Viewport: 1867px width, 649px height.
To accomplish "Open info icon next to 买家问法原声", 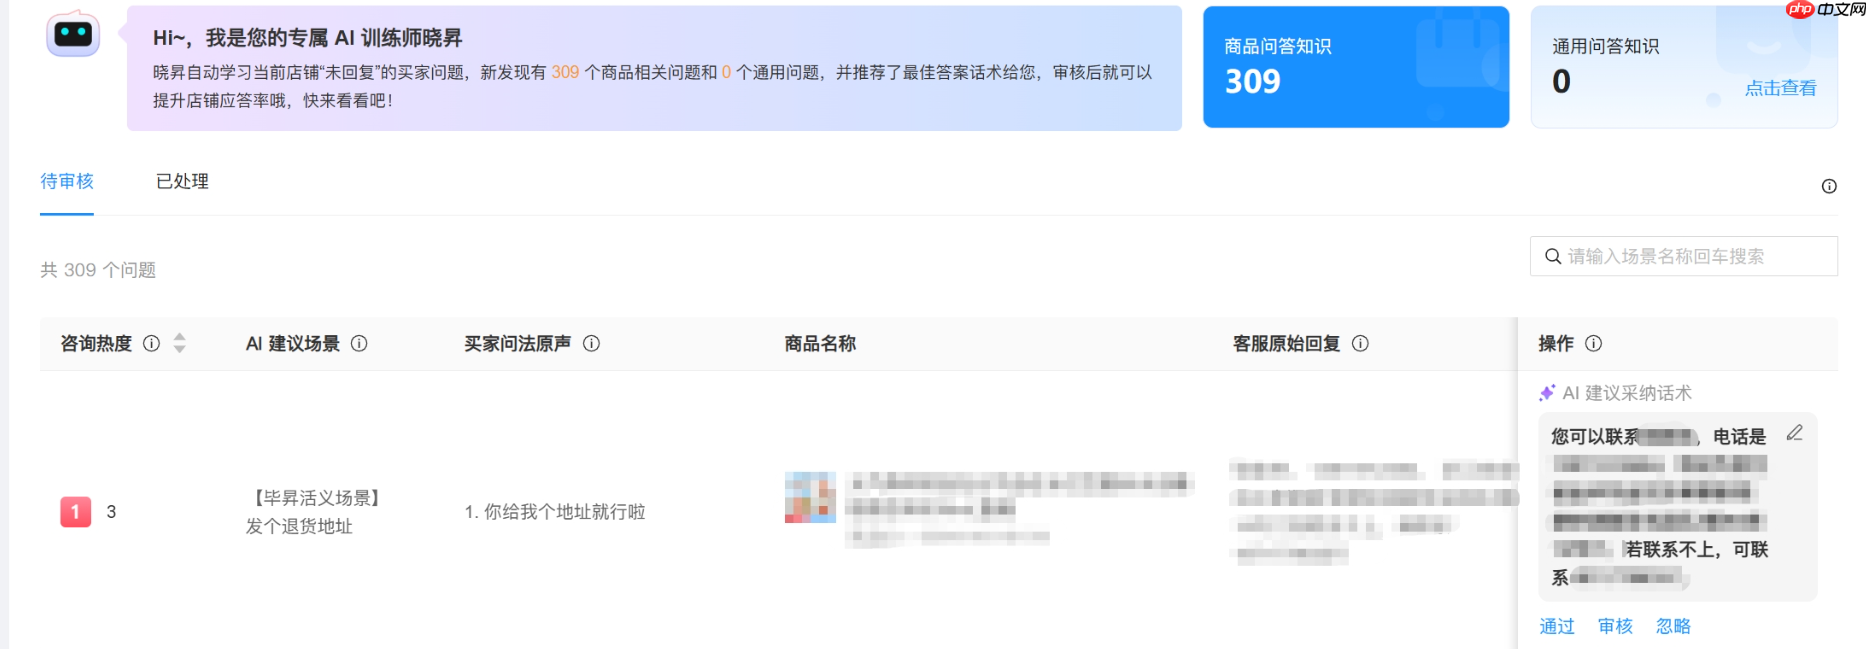I will point(591,343).
